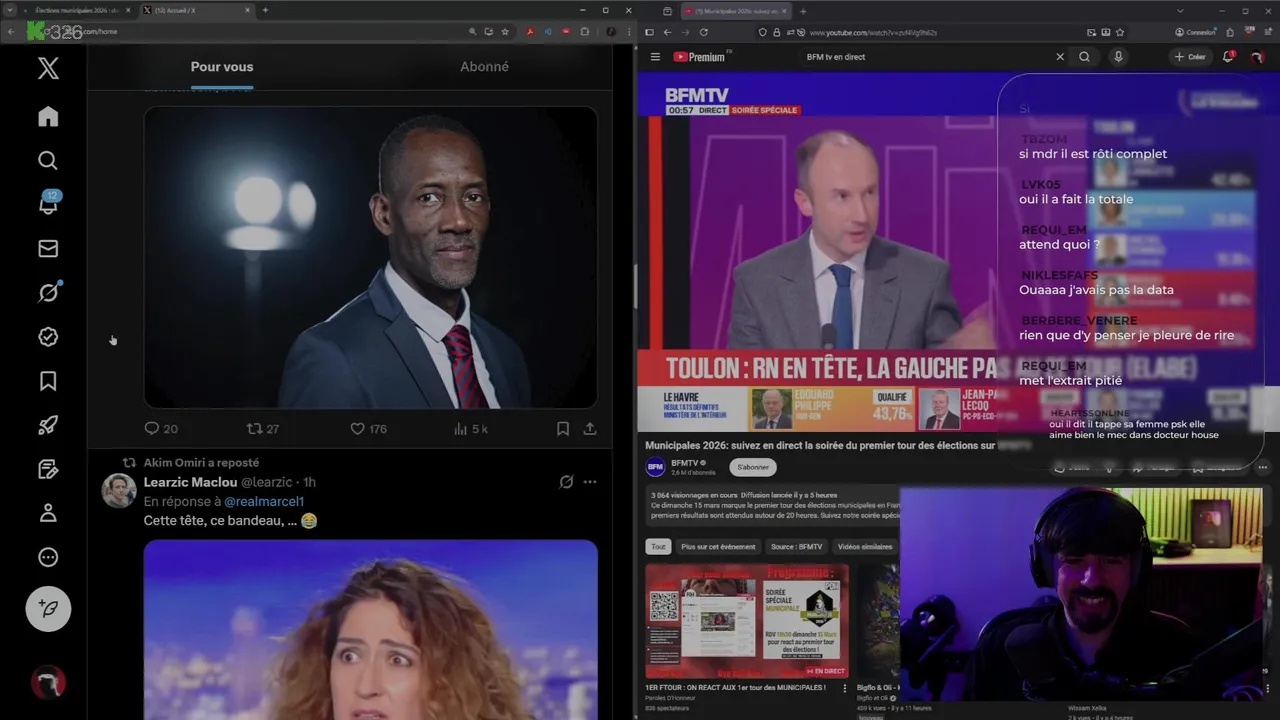Go back in the left browser window
This screenshot has width=1280, height=720.
pos(11,32)
